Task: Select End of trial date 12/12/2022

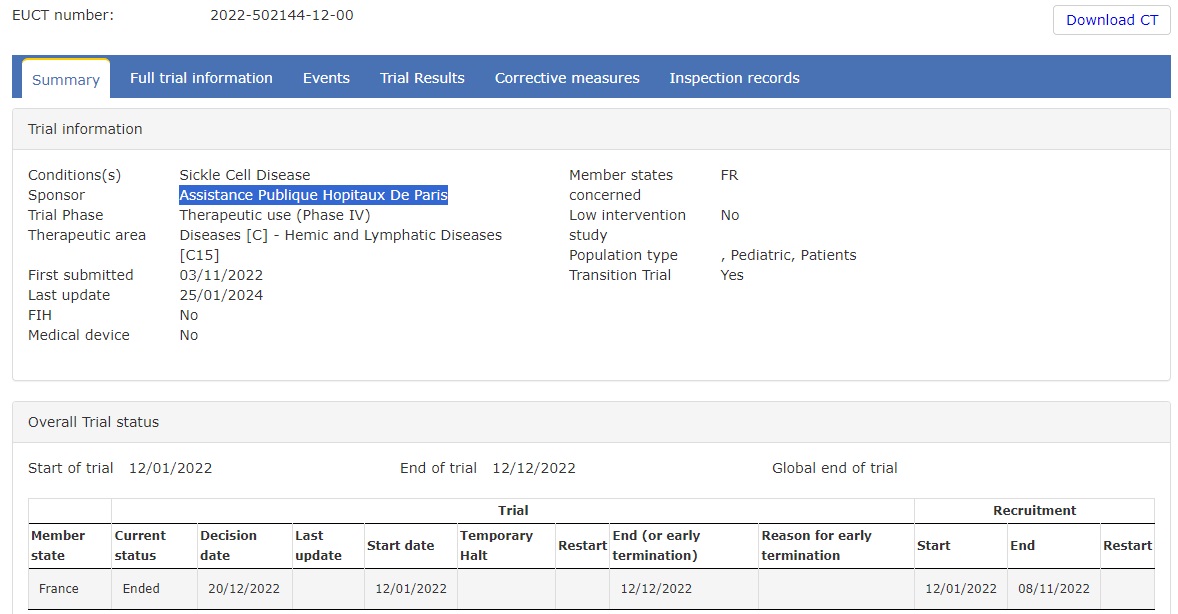Action: (x=534, y=468)
